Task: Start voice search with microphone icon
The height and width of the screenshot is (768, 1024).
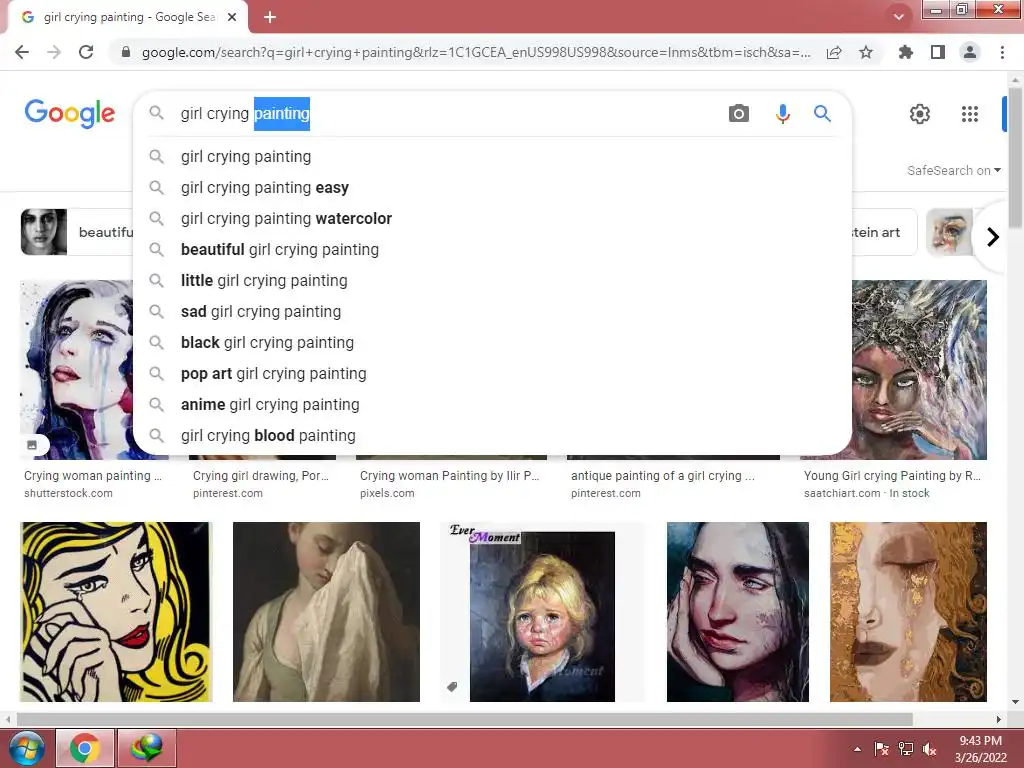Action: (782, 114)
